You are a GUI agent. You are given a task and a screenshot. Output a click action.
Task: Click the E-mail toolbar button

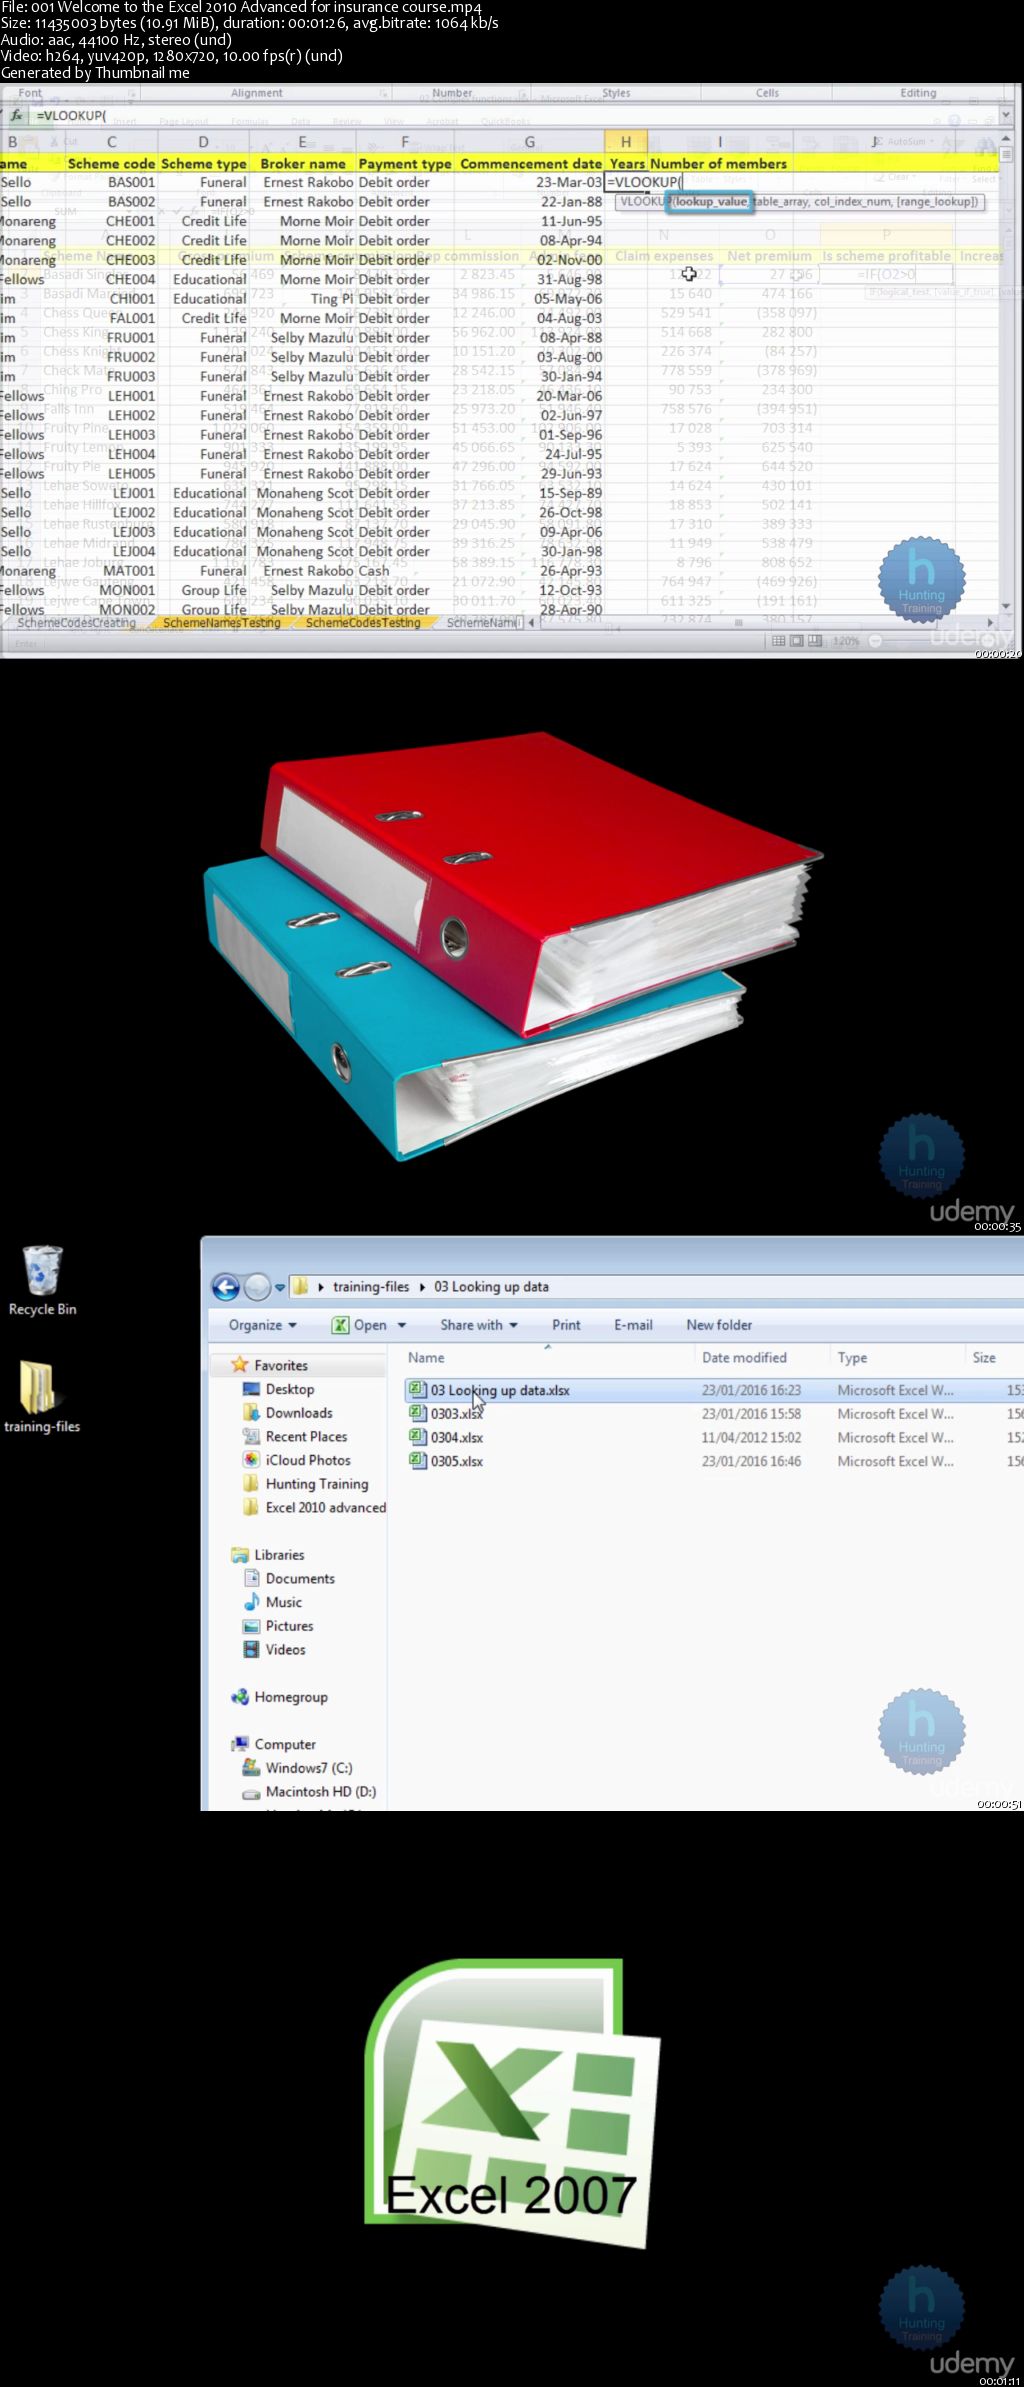click(x=633, y=1325)
